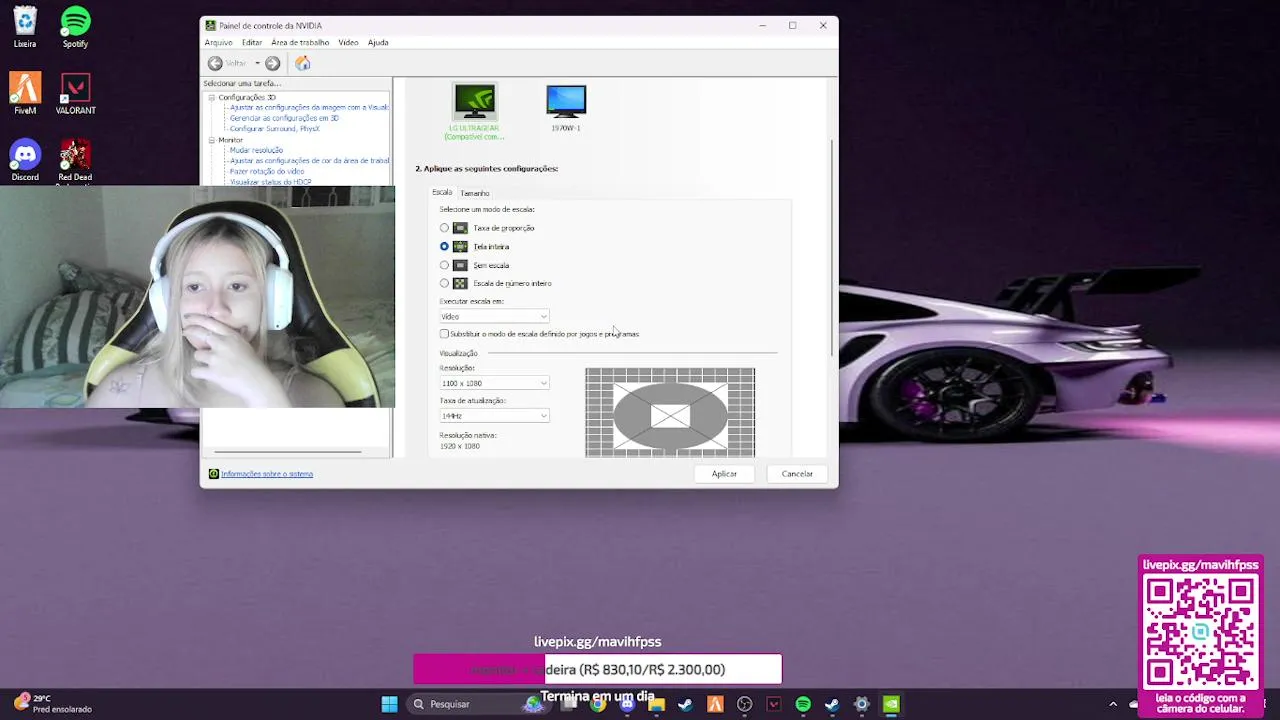Open Lixeira recycle bin on desktop
Viewport: 1280px width, 720px height.
click(25, 28)
